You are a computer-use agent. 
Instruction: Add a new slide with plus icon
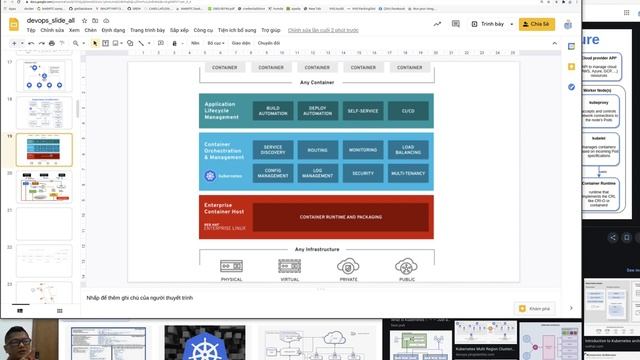[14, 43]
